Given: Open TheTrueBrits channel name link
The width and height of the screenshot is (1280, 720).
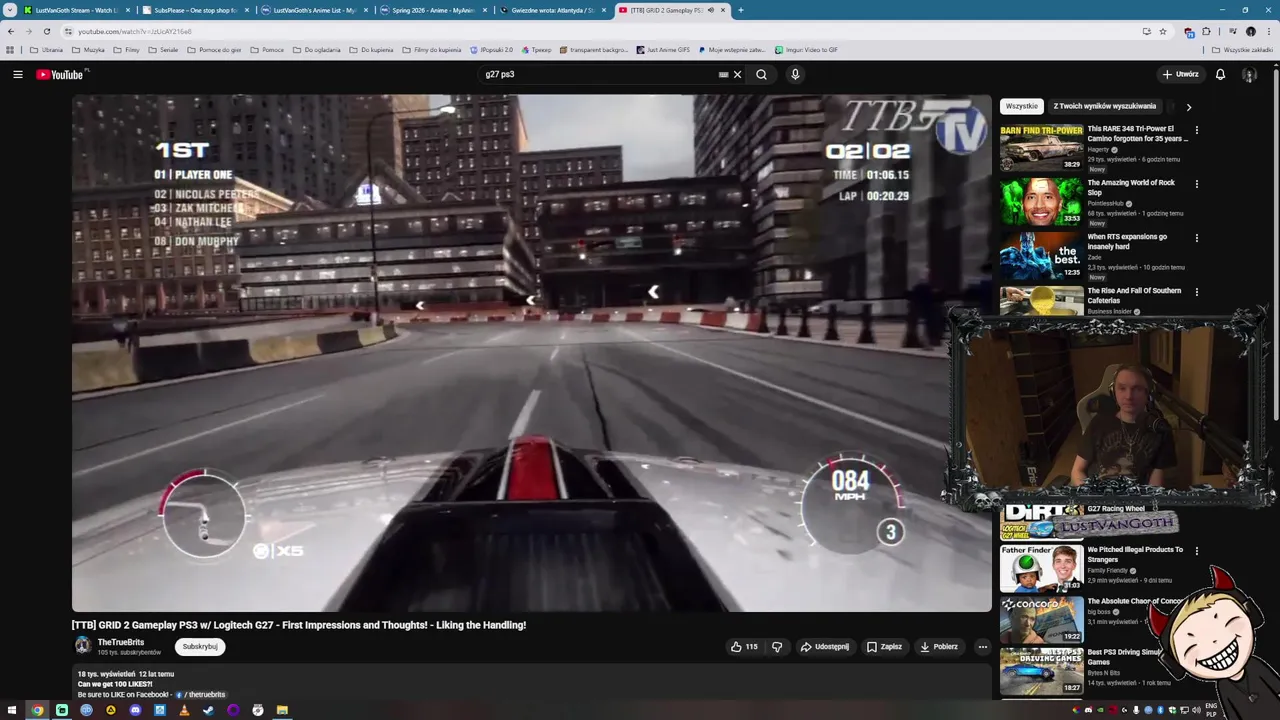Looking at the screenshot, I should point(121,642).
